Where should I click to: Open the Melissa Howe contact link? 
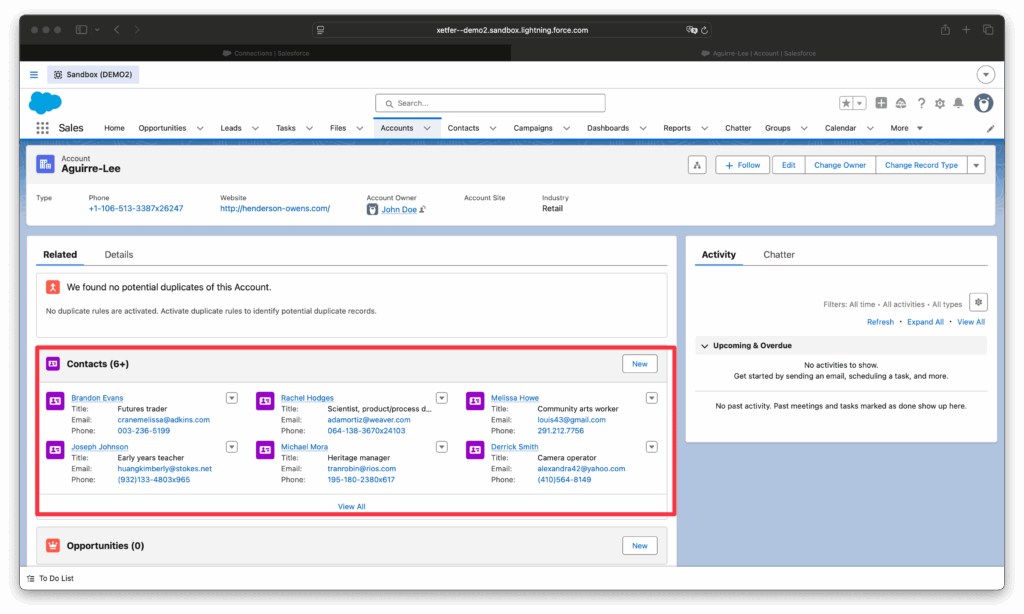click(x=515, y=398)
